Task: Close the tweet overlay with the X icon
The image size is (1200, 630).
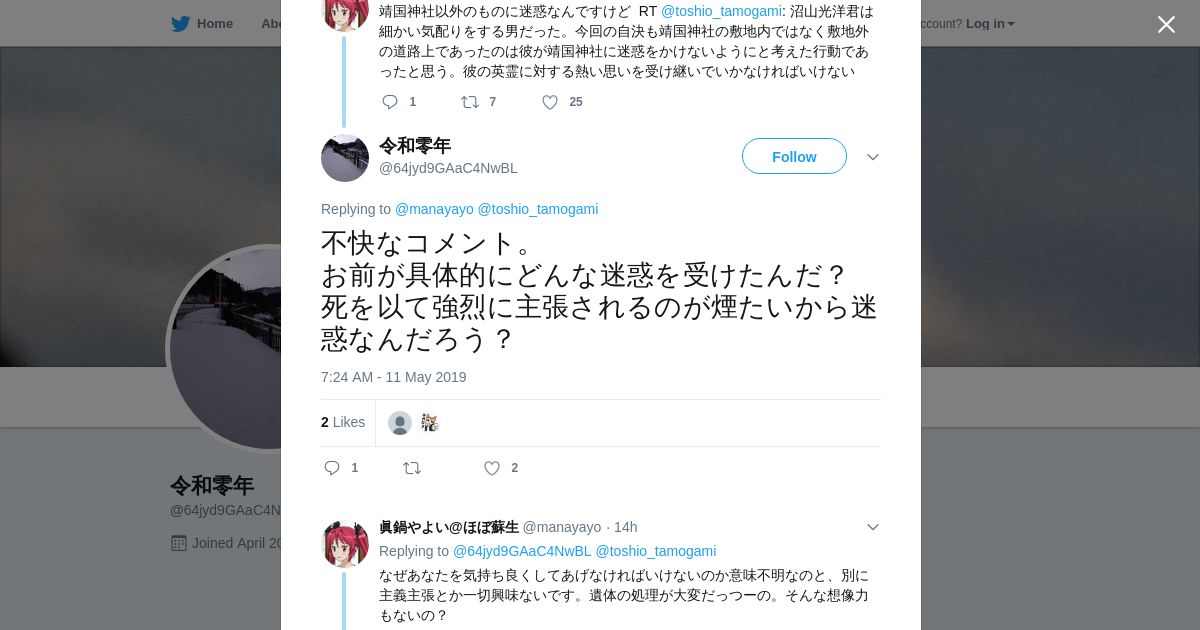Action: [x=1166, y=24]
